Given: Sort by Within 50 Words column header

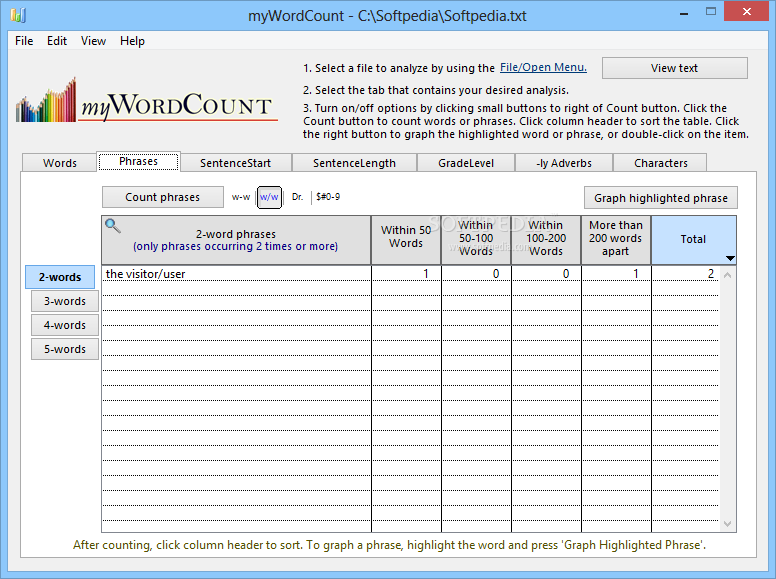Looking at the screenshot, I should pos(406,240).
